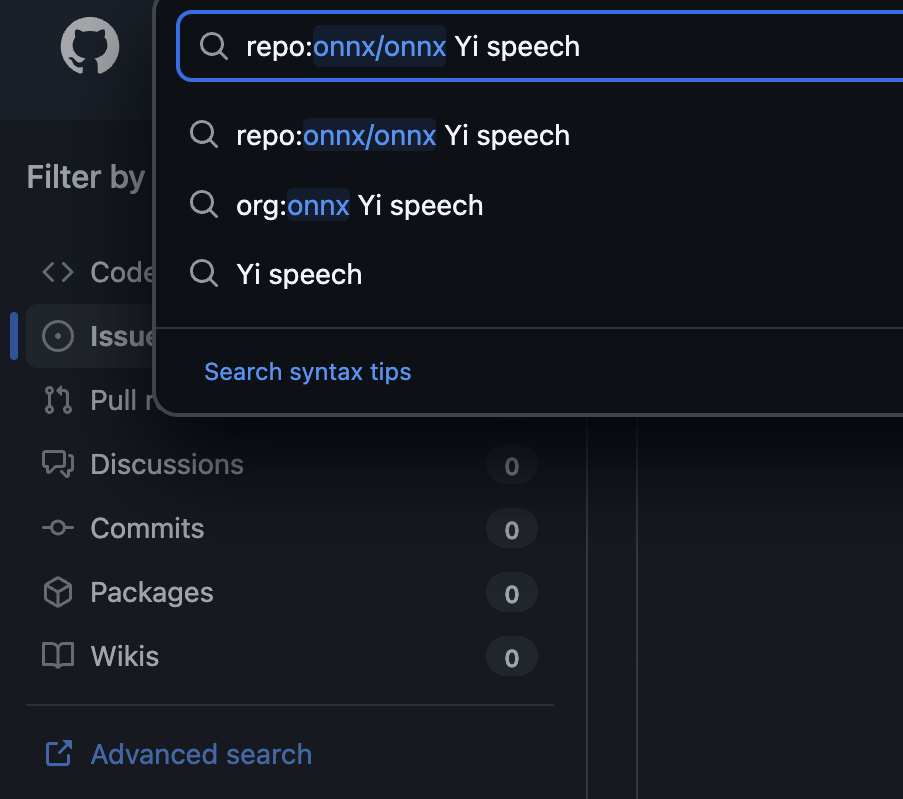Choose suggestion "org:onnx Yi speech"
This screenshot has width=903, height=799.
point(360,206)
